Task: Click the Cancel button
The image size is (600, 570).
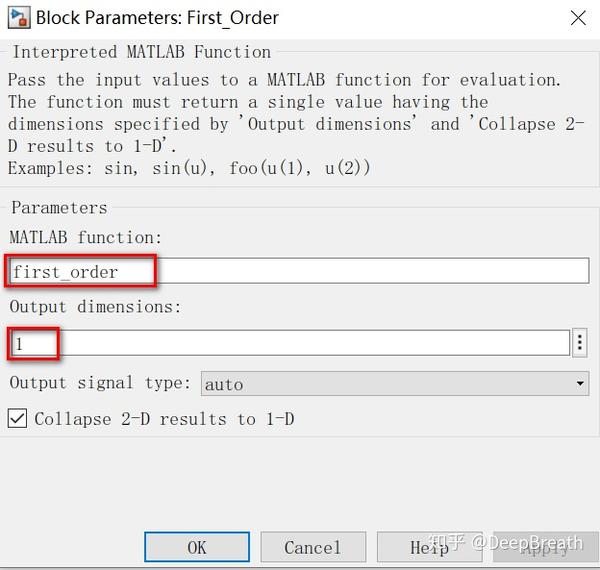Action: coord(313,547)
